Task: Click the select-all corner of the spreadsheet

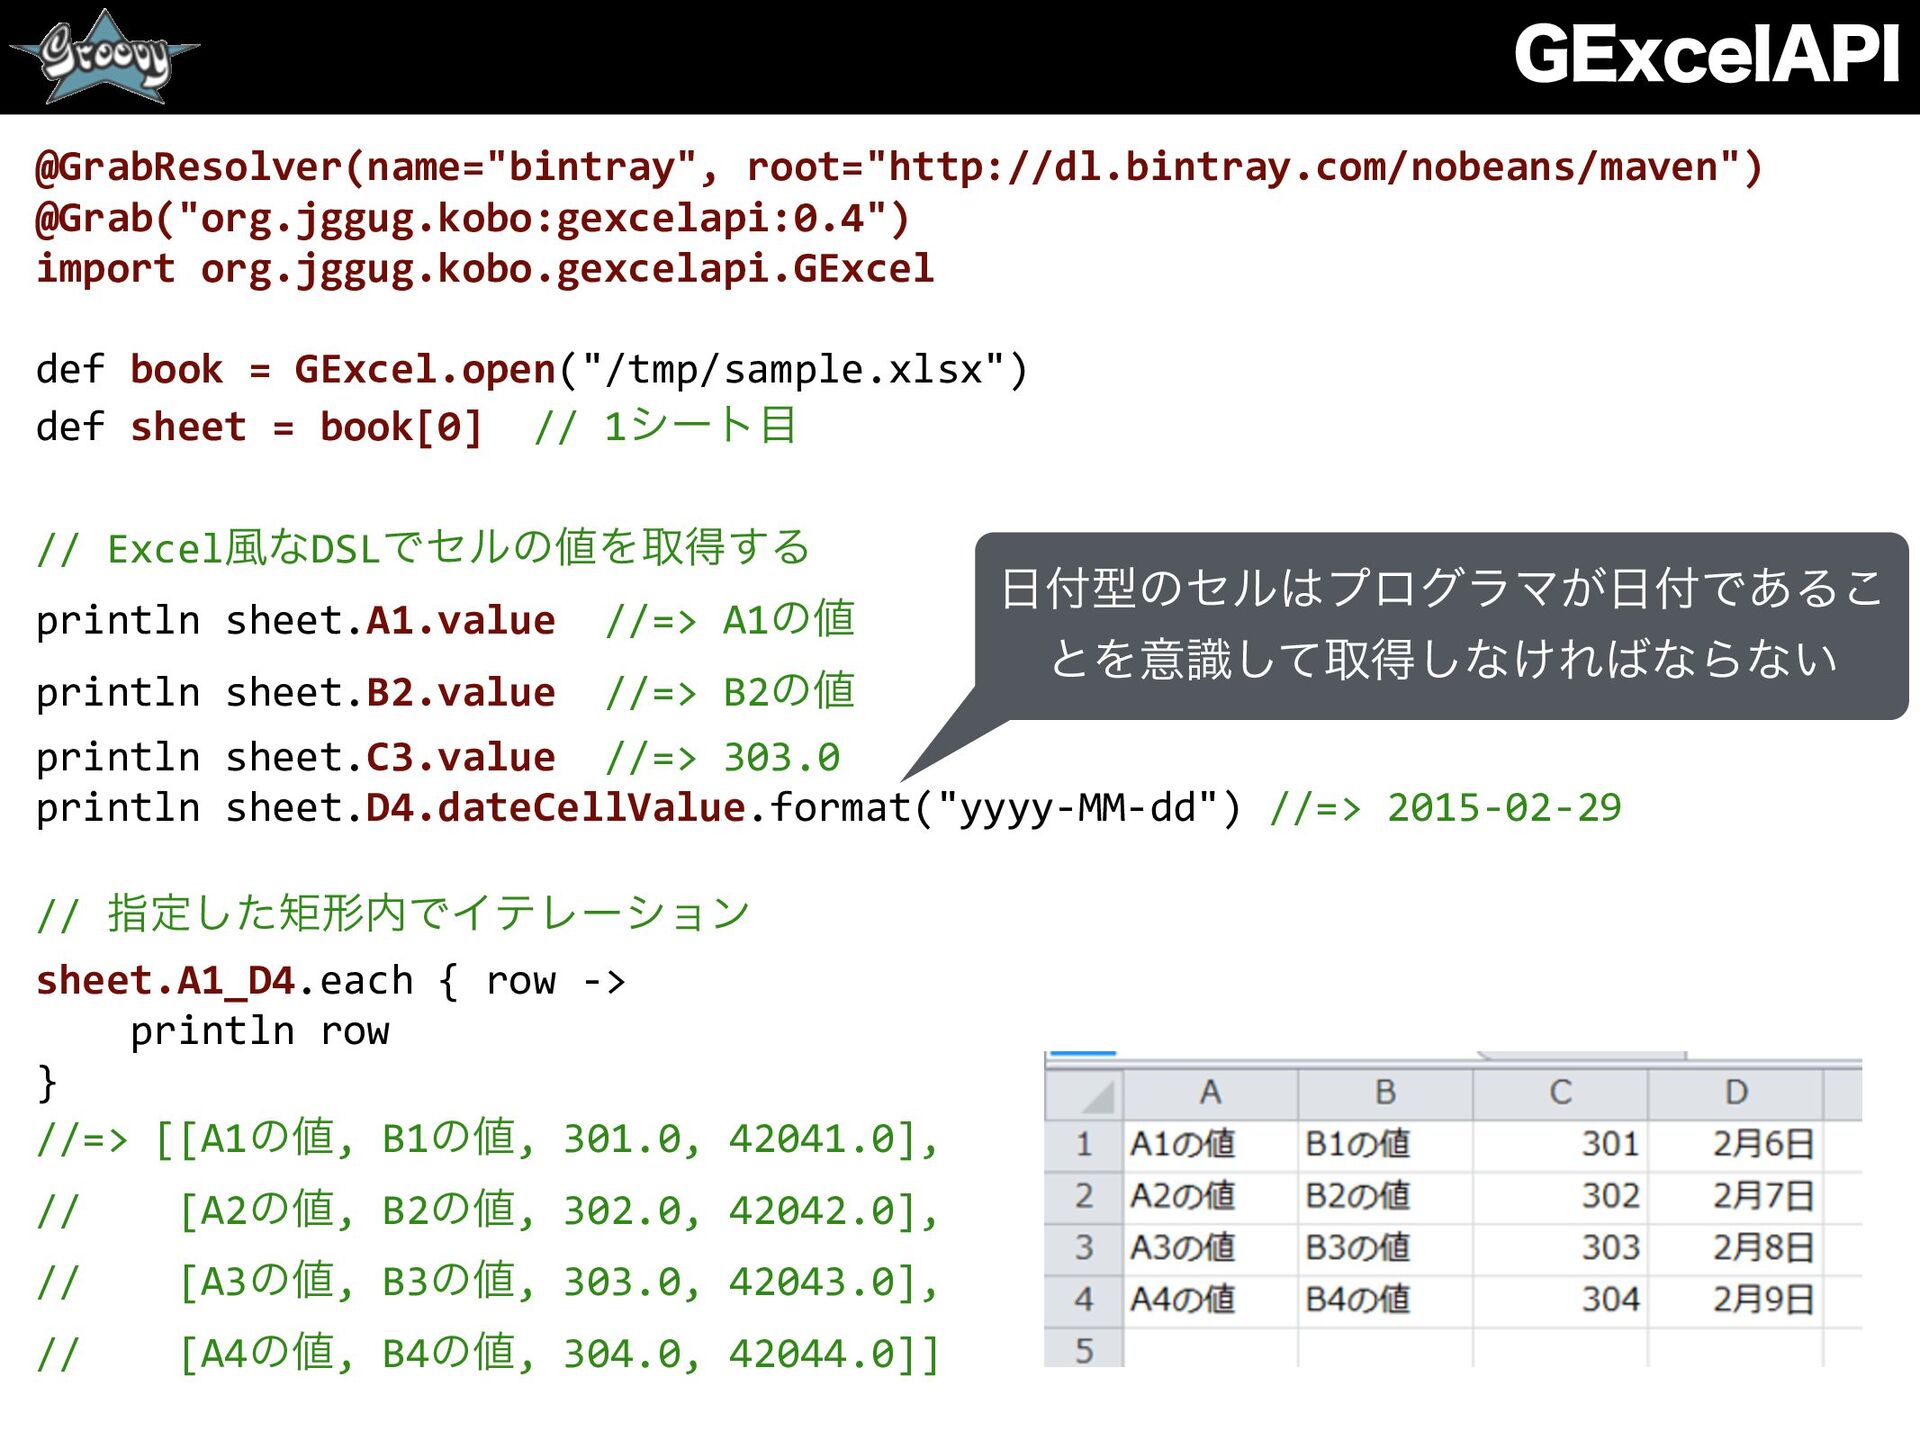Action: [x=1084, y=1094]
